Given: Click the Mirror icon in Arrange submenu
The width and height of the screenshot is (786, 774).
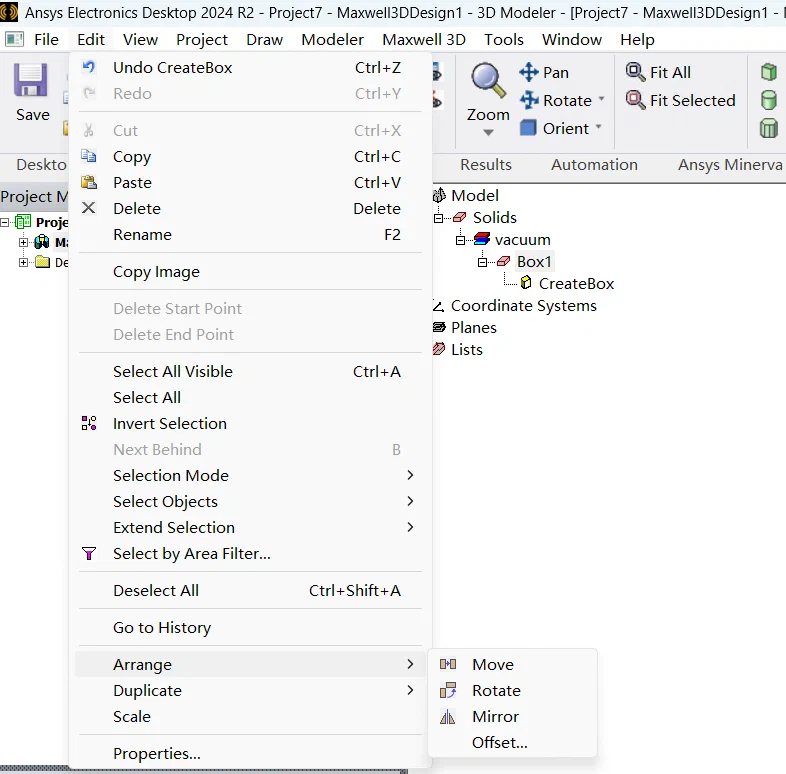Looking at the screenshot, I should pyautogui.click(x=448, y=717).
